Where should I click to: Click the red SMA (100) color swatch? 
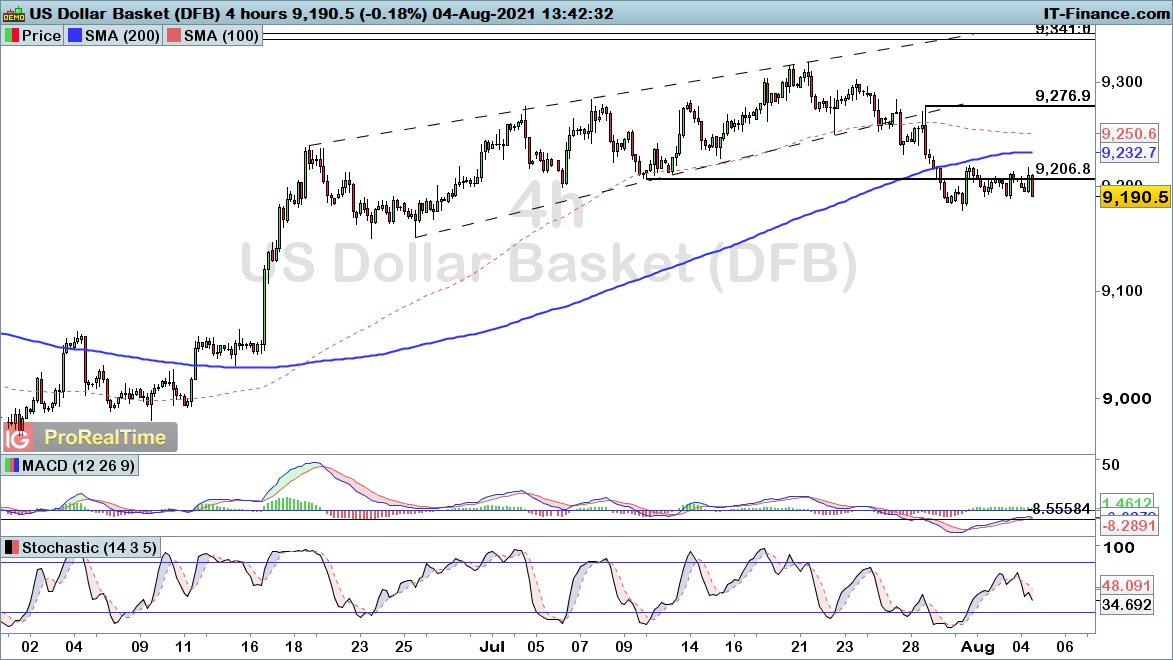point(174,35)
